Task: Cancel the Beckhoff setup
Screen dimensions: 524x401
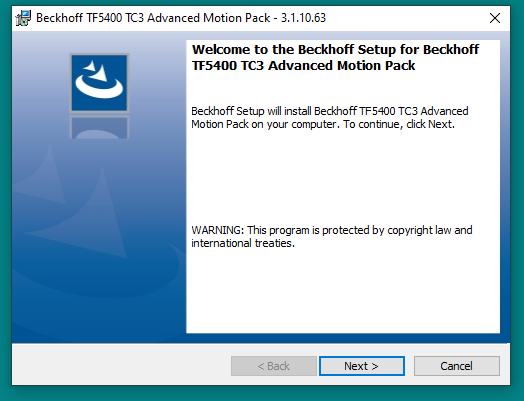Action: (x=457, y=366)
